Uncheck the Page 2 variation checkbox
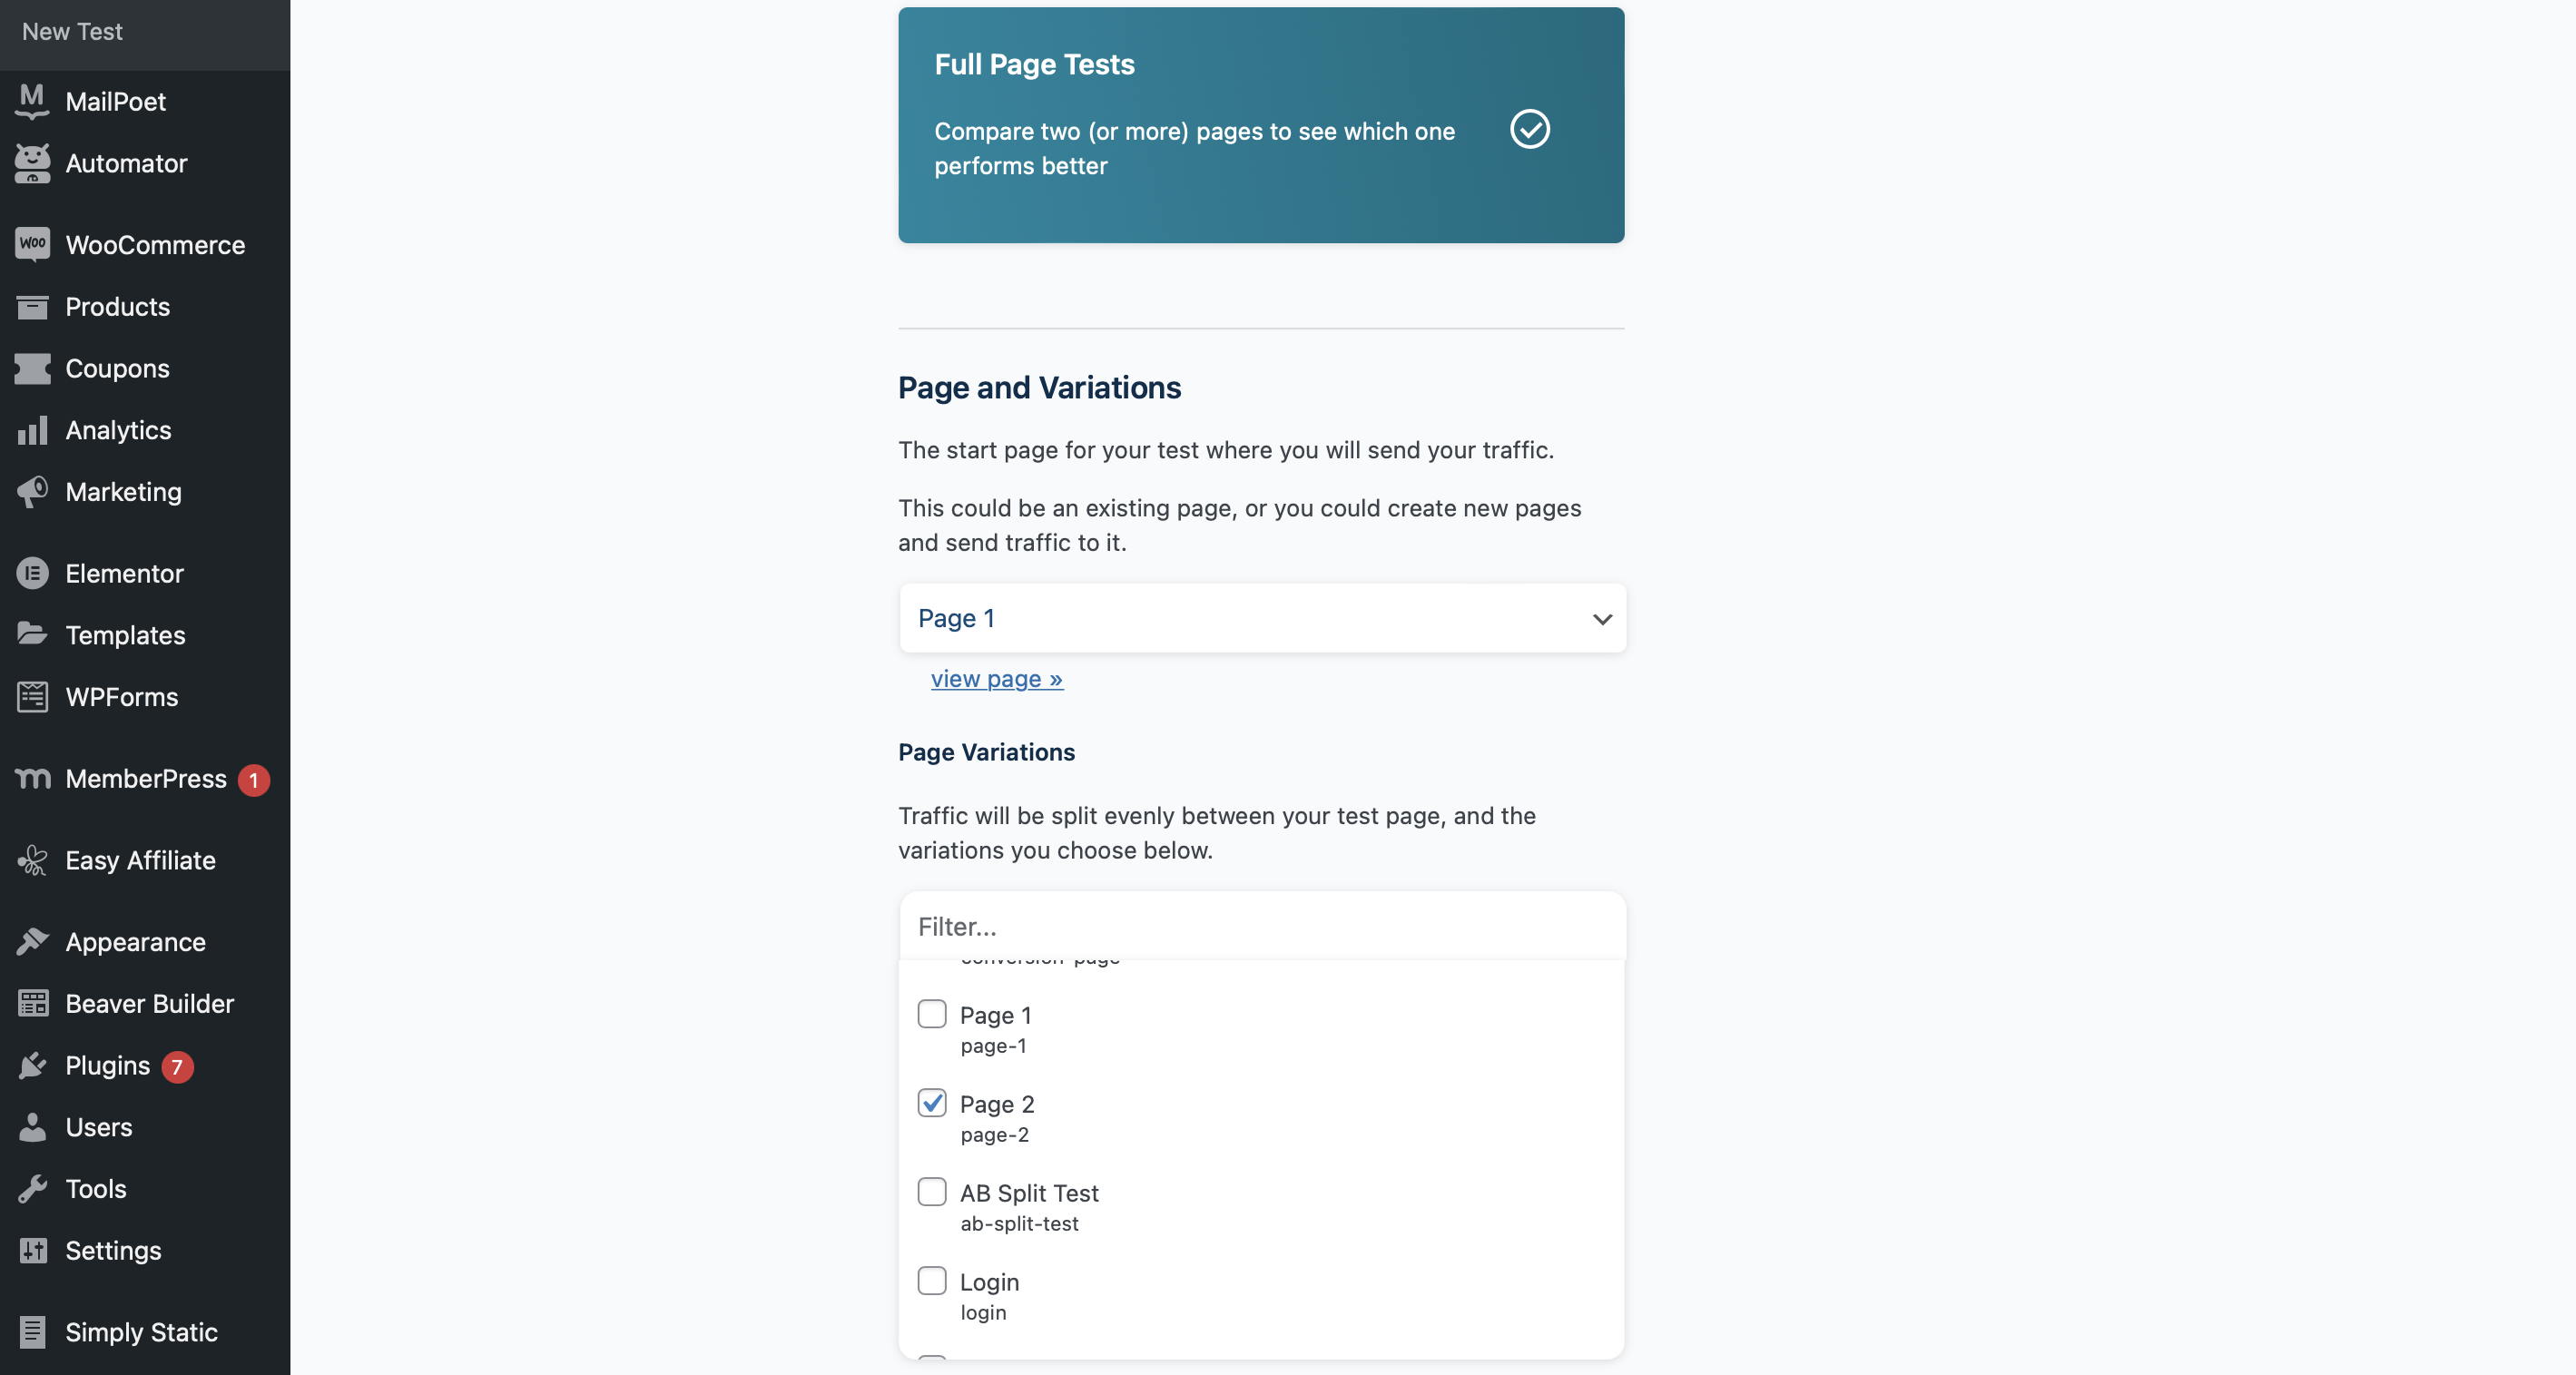Image resolution: width=2576 pixels, height=1375 pixels. [932, 1102]
